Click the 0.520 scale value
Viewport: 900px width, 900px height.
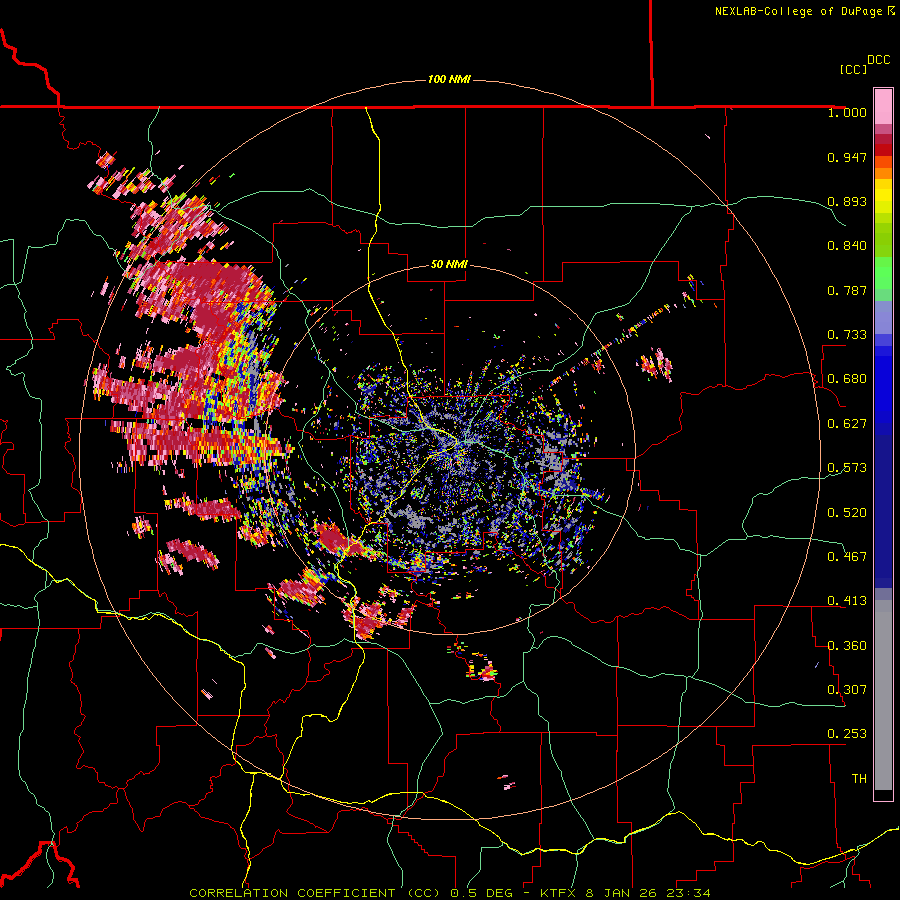tap(847, 513)
